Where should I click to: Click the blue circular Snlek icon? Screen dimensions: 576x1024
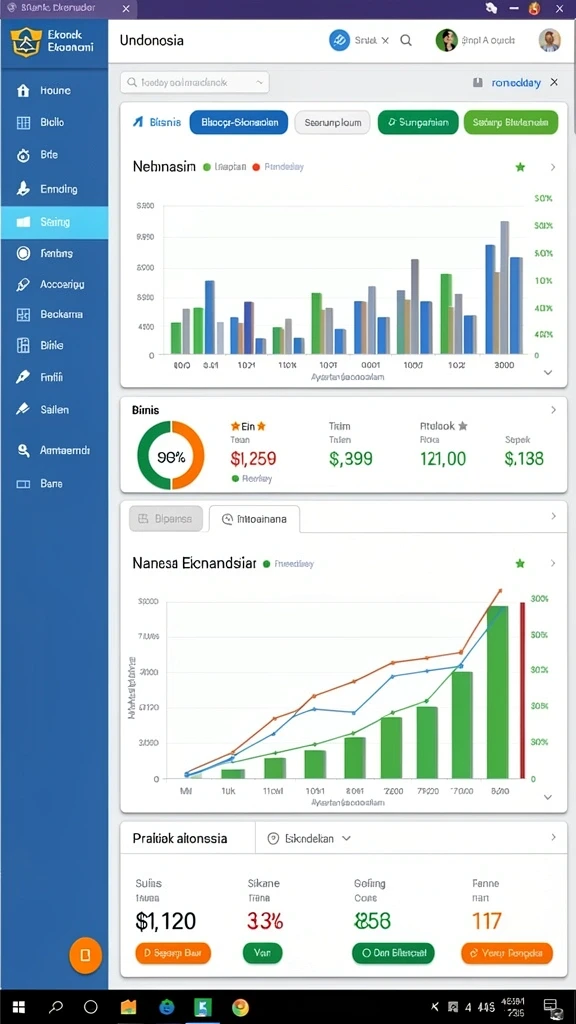[340, 40]
